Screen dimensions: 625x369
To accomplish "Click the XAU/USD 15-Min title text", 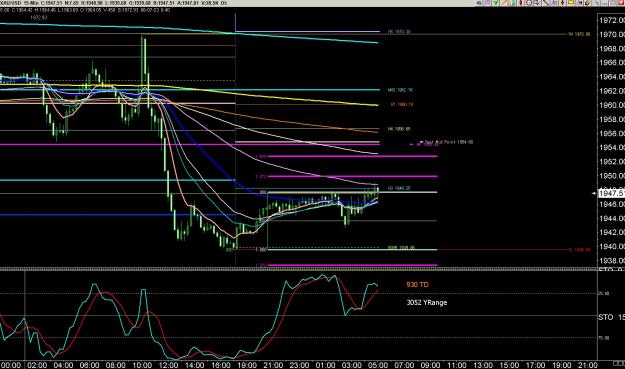I will pyautogui.click(x=20, y=3).
